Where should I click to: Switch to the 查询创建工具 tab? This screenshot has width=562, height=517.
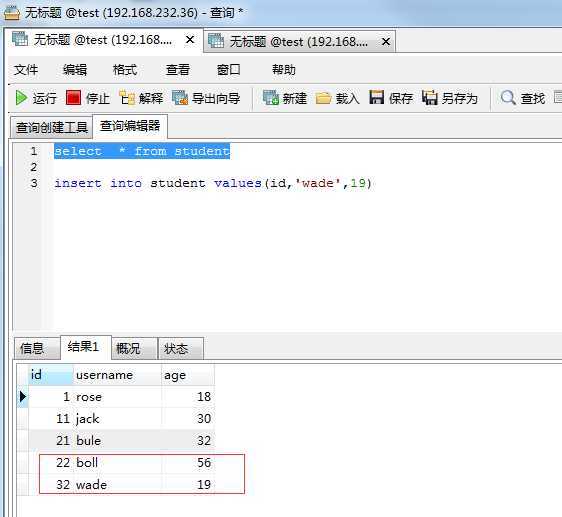point(52,127)
